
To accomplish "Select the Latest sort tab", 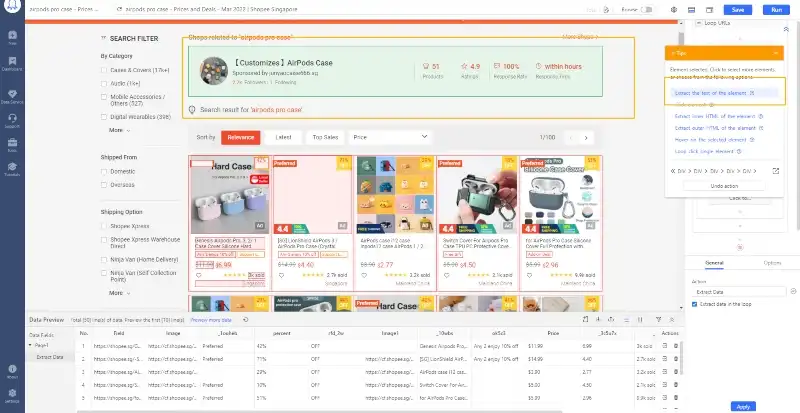I will point(283,137).
